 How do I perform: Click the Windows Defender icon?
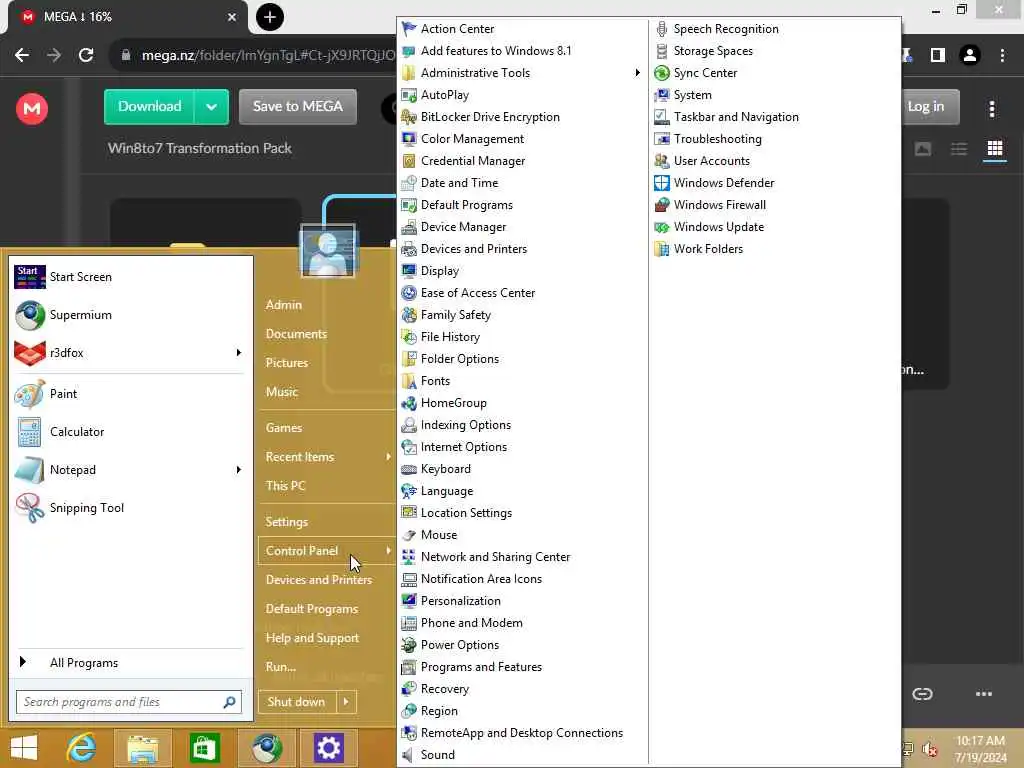coord(662,183)
